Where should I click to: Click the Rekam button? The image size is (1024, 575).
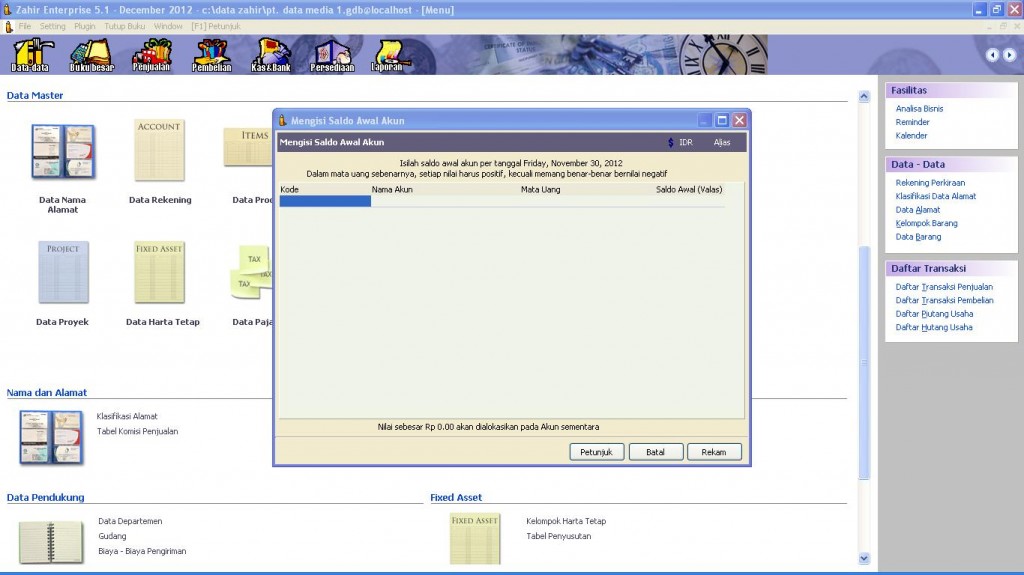tap(714, 452)
